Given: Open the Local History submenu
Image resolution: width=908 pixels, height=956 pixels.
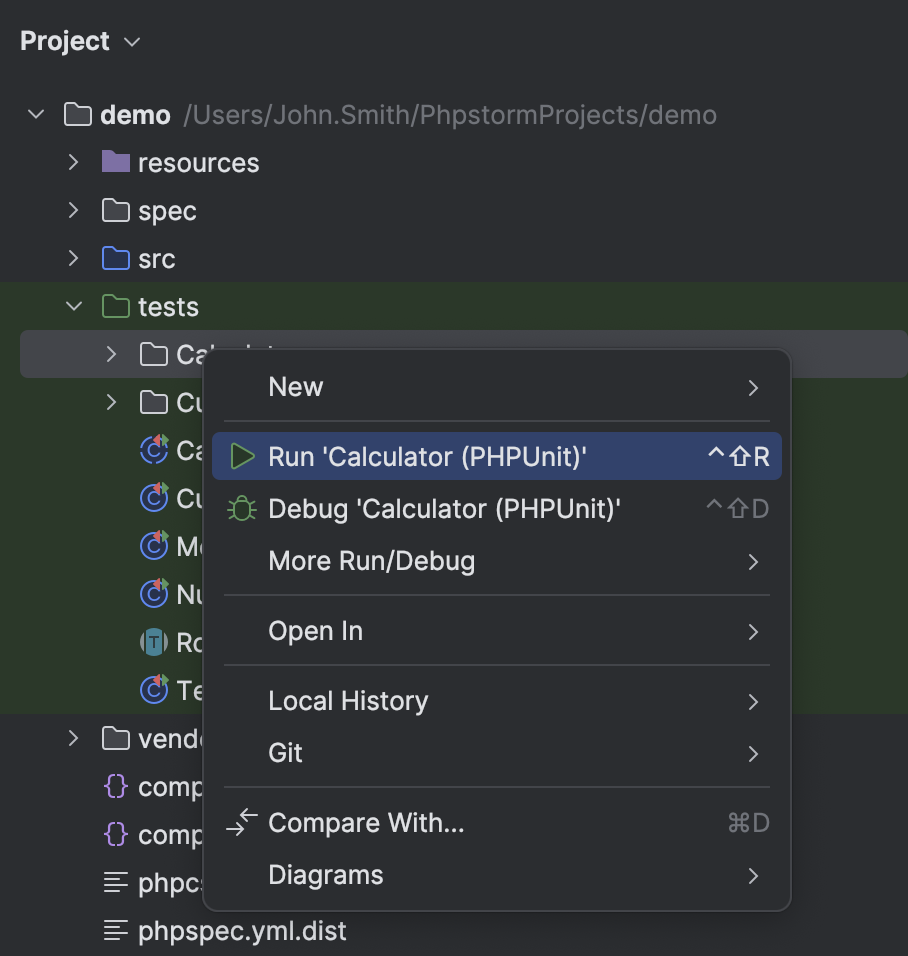Looking at the screenshot, I should pos(348,701).
